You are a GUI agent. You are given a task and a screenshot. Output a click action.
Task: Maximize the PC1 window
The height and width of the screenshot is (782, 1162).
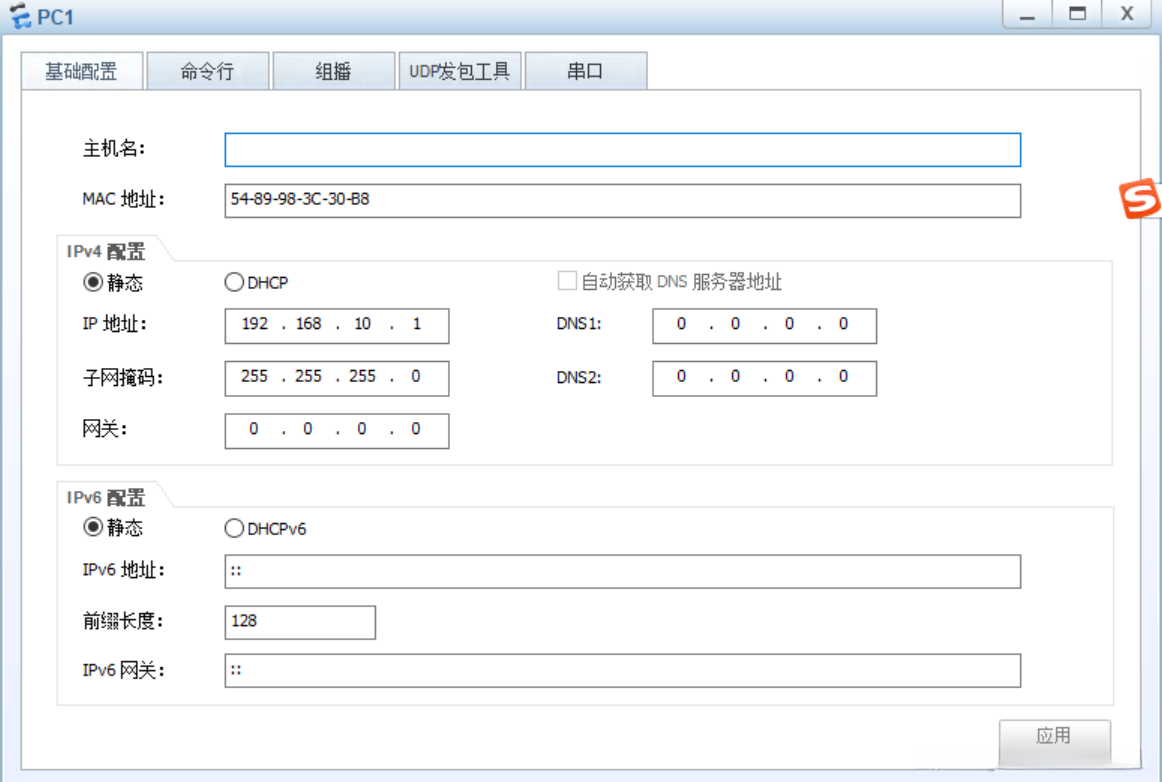[1078, 14]
